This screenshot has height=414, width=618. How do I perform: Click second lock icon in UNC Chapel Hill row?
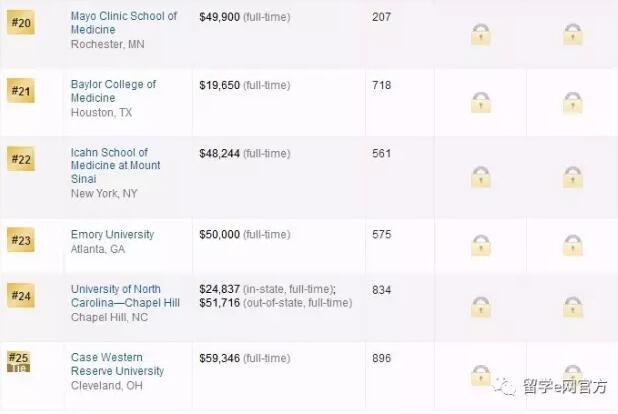(x=572, y=307)
